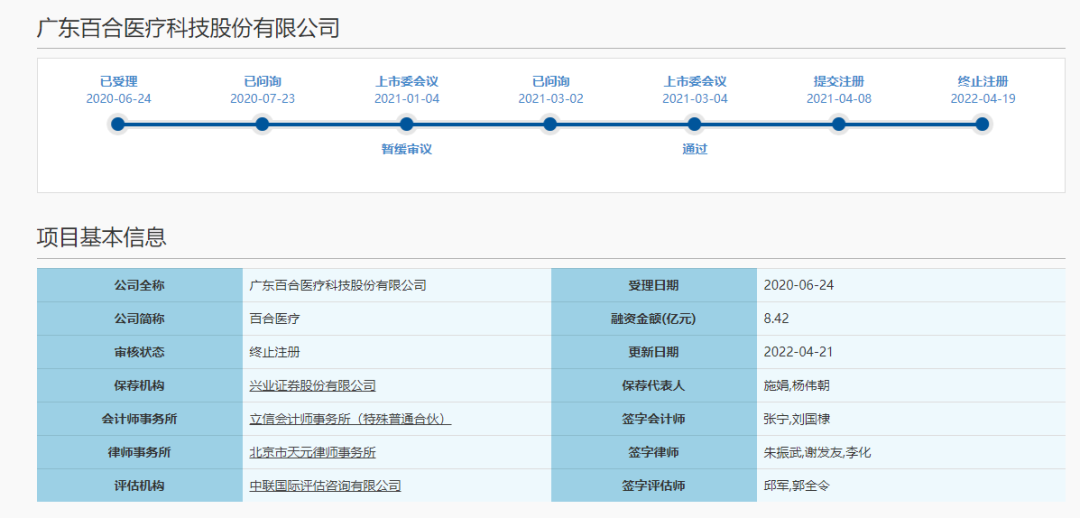Click the 暂缓审议 status label
Screen dimensions: 1080x518
click(406, 149)
